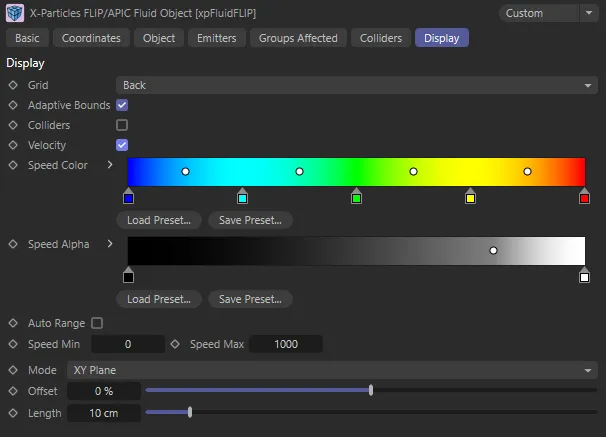Enable the Colliders display checkbox
This screenshot has height=437, width=606.
(x=122, y=125)
